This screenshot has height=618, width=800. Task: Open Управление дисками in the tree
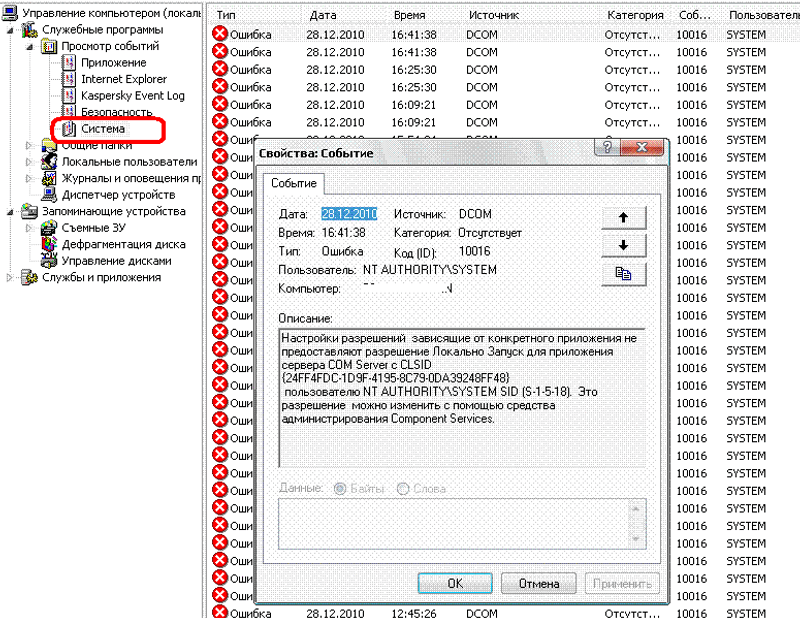tap(116, 261)
